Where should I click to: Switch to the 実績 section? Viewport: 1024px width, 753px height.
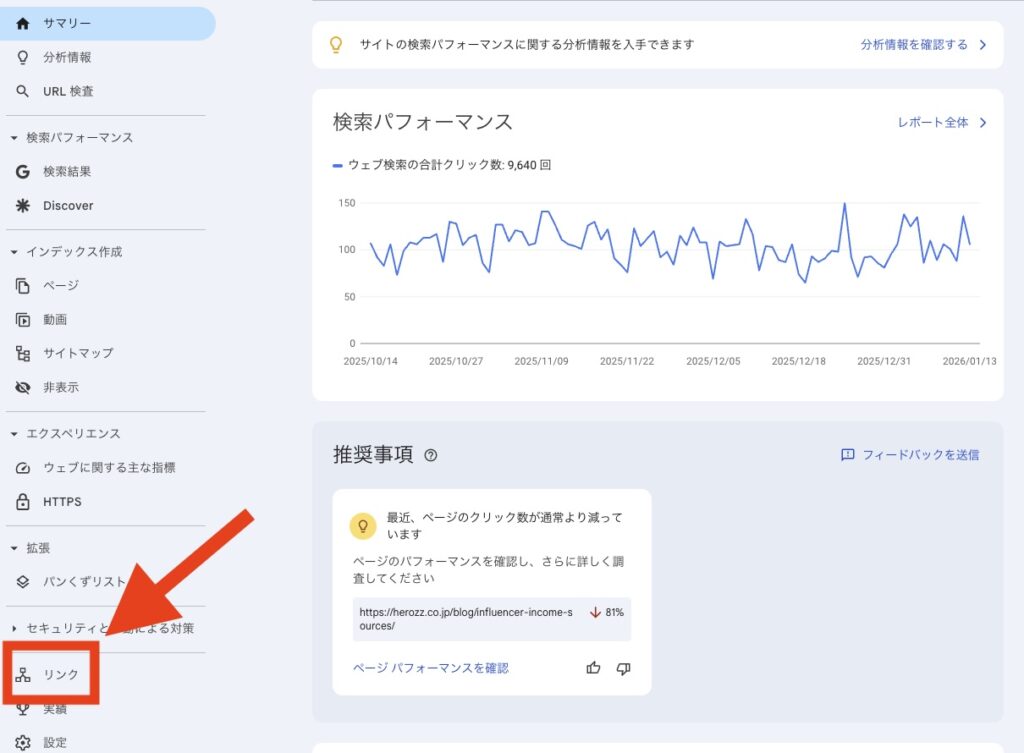pos(23,708)
